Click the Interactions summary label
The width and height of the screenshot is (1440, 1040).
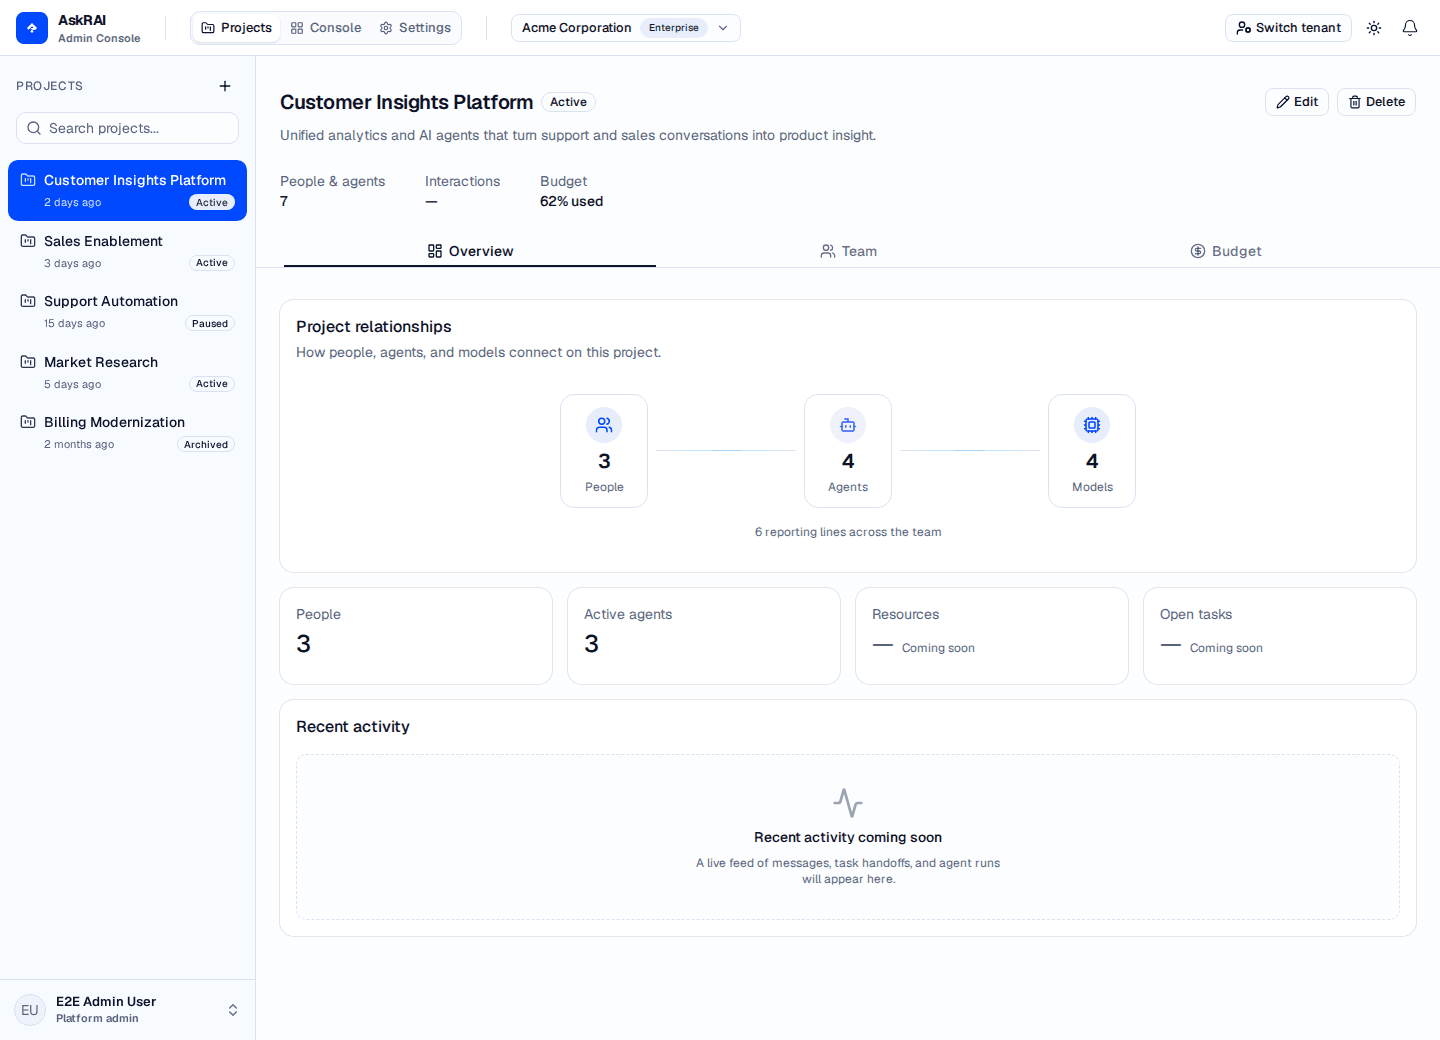[463, 181]
